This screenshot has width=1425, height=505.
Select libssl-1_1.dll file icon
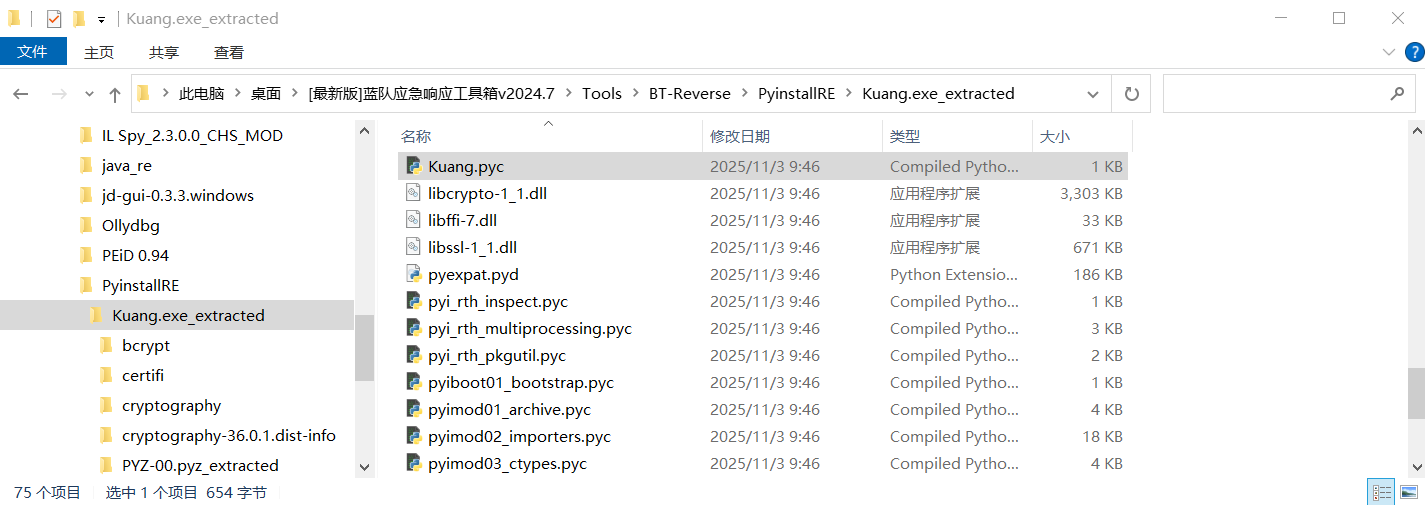414,247
